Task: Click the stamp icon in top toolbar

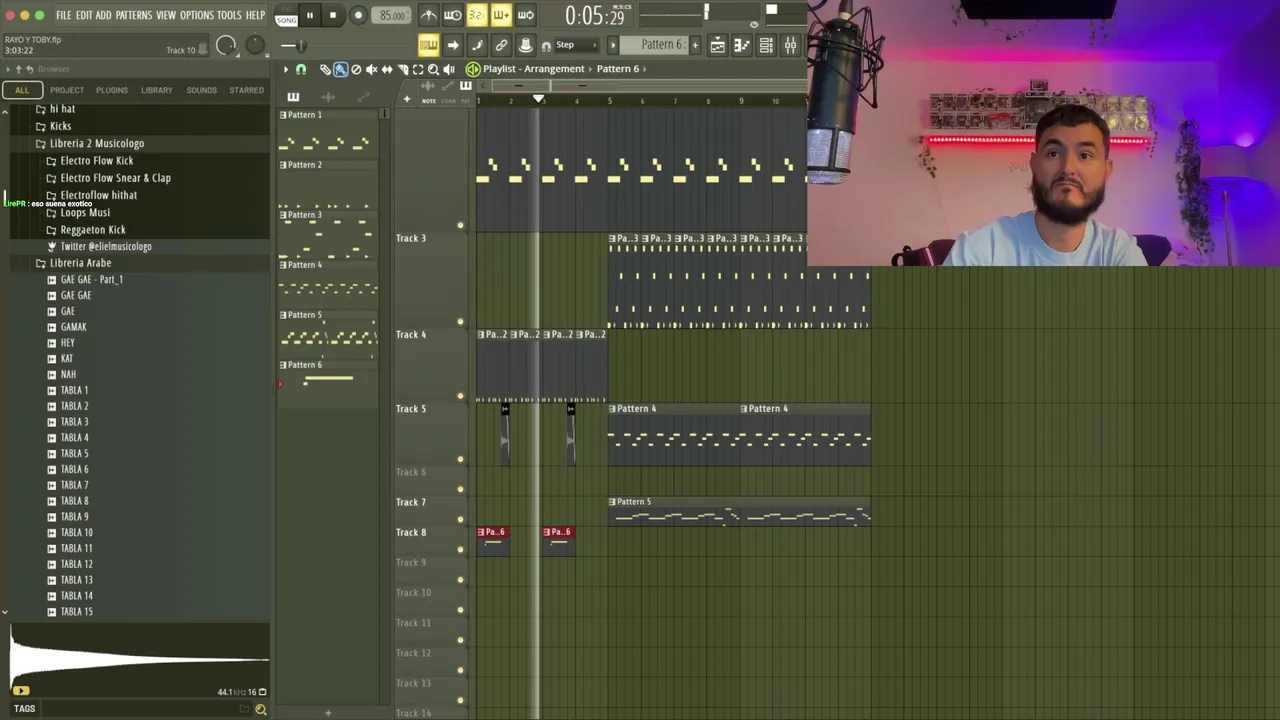Action: click(x=525, y=45)
